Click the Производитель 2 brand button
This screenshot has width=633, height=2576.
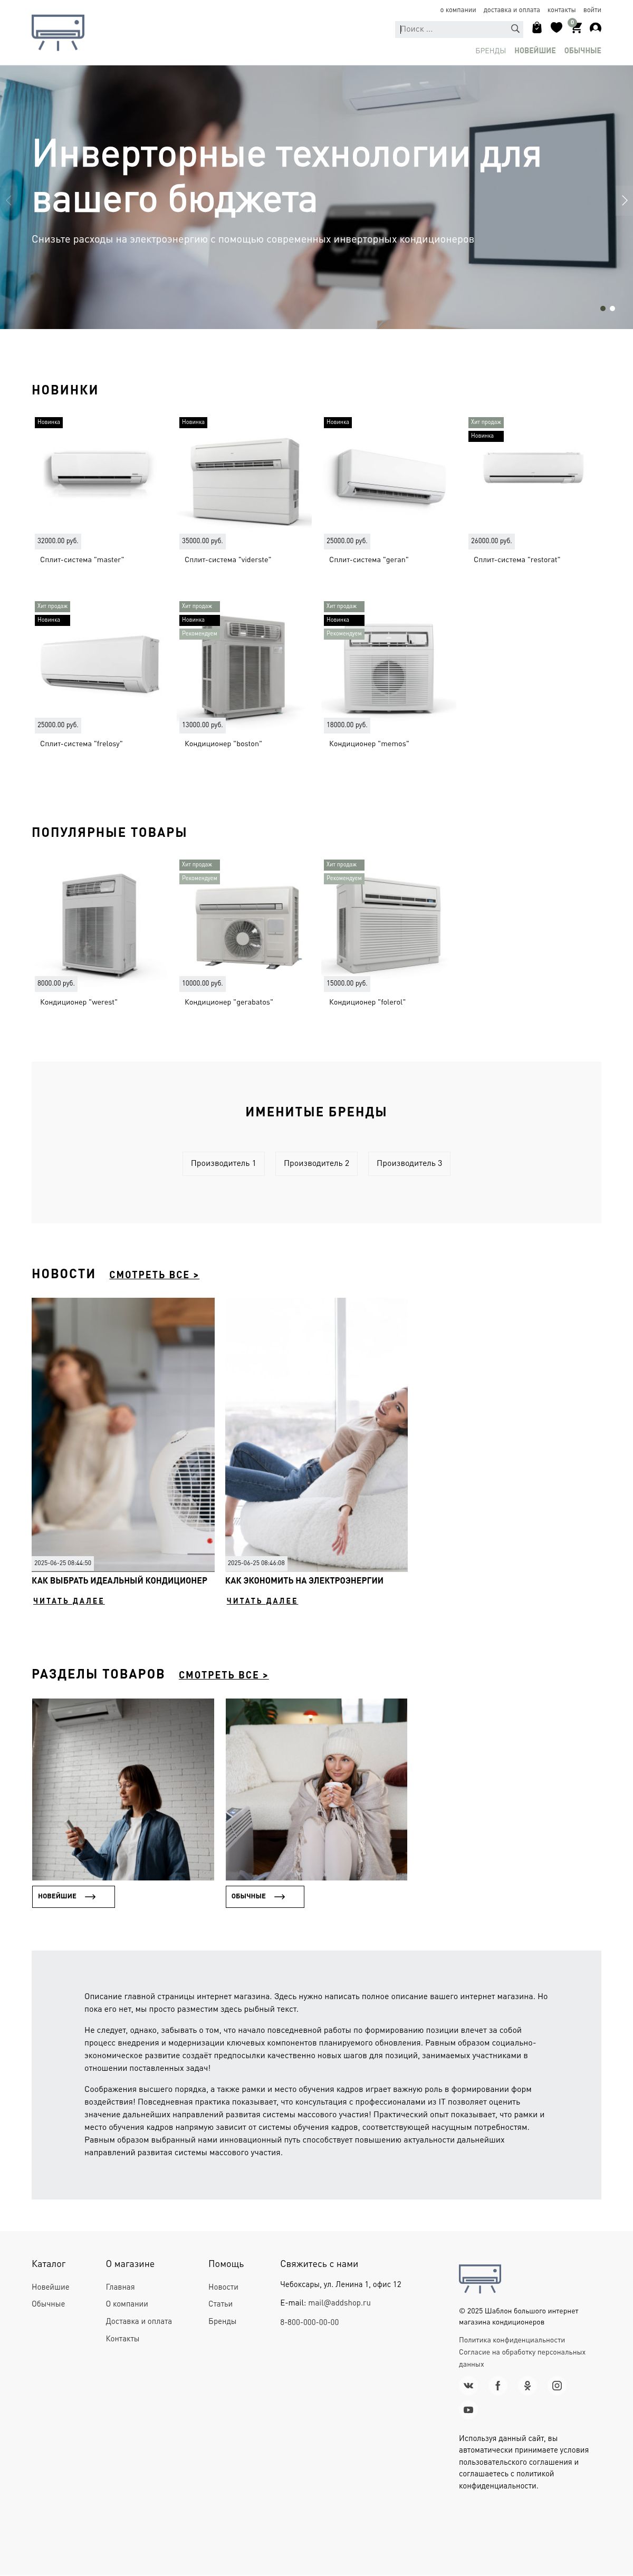pyautogui.click(x=316, y=1163)
